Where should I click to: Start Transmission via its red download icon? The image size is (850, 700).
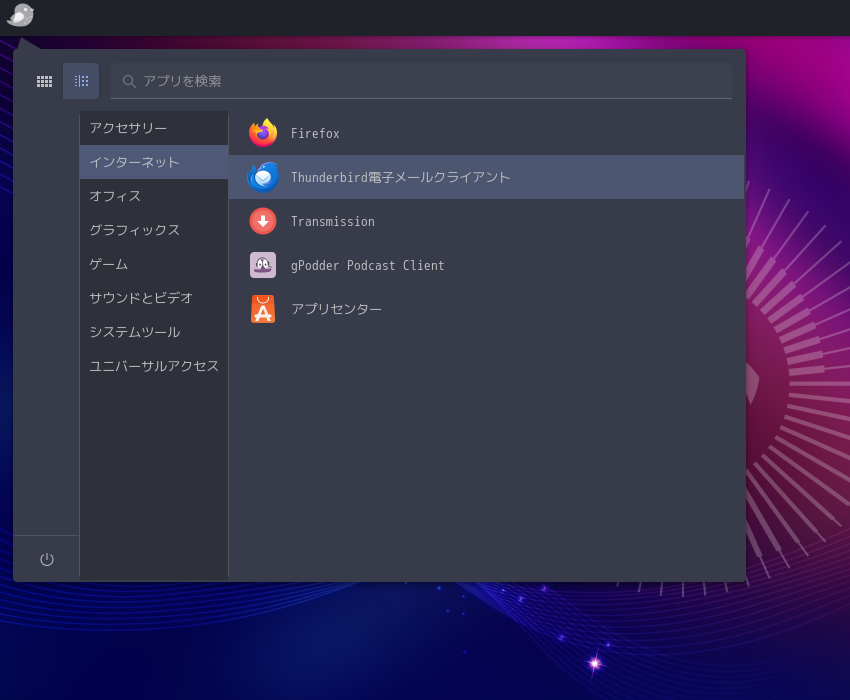tap(263, 221)
